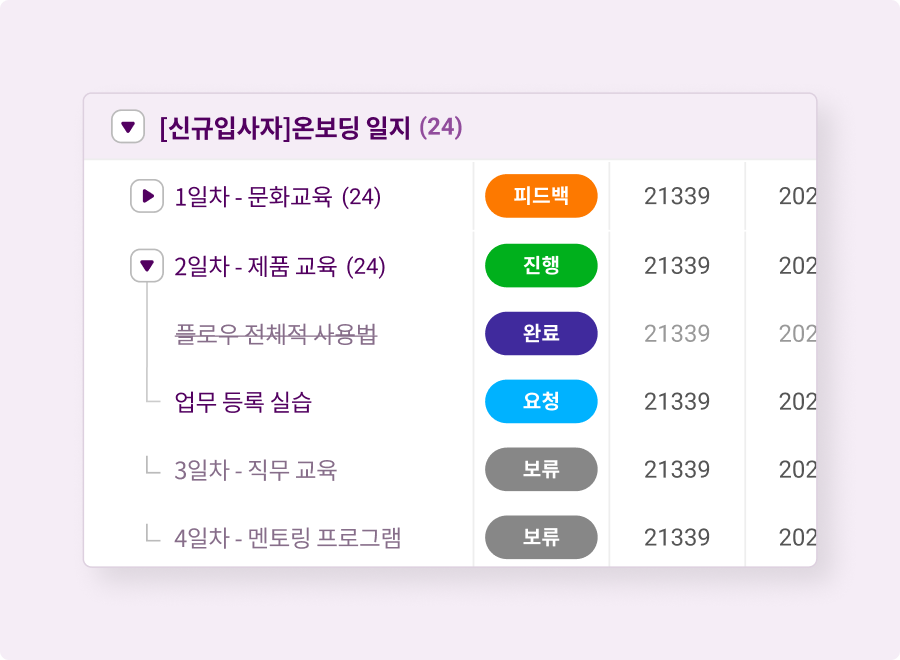The image size is (900, 660).
Task: Select the 3일차 - 직무 교육 item
Action: point(255,470)
